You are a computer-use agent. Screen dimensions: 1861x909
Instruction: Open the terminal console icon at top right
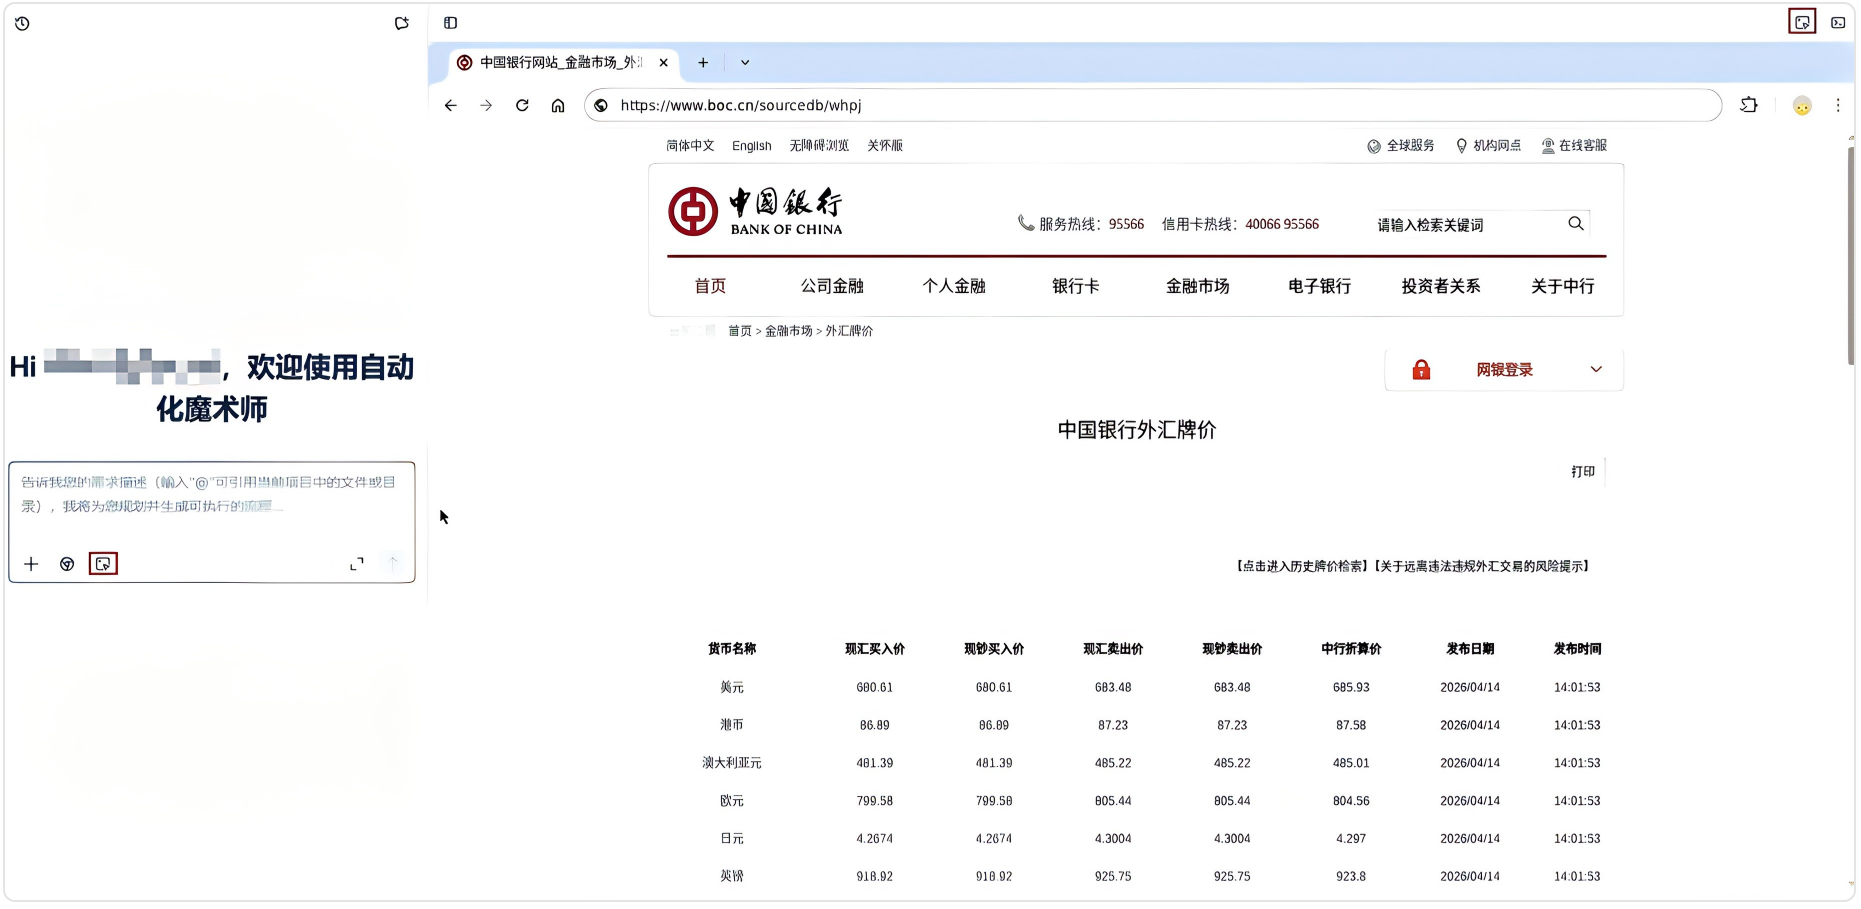[x=1838, y=23]
